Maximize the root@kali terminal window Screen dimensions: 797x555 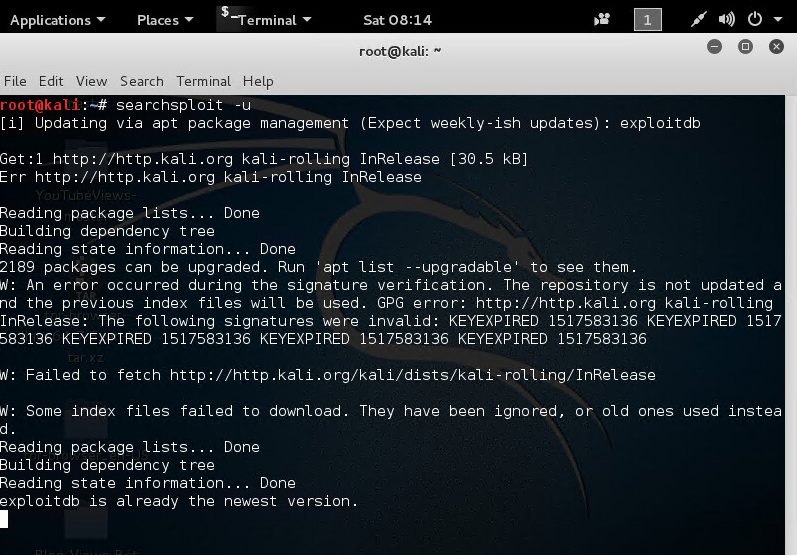click(745, 47)
